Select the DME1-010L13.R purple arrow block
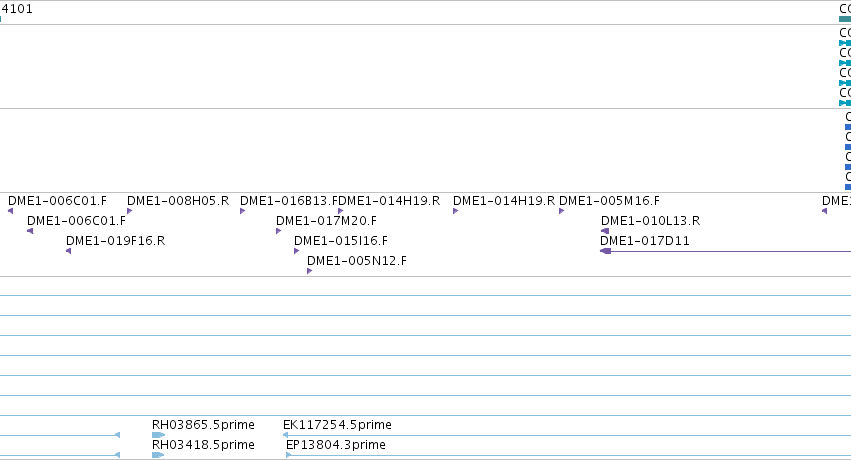The image size is (851, 460). pyautogui.click(x=605, y=231)
